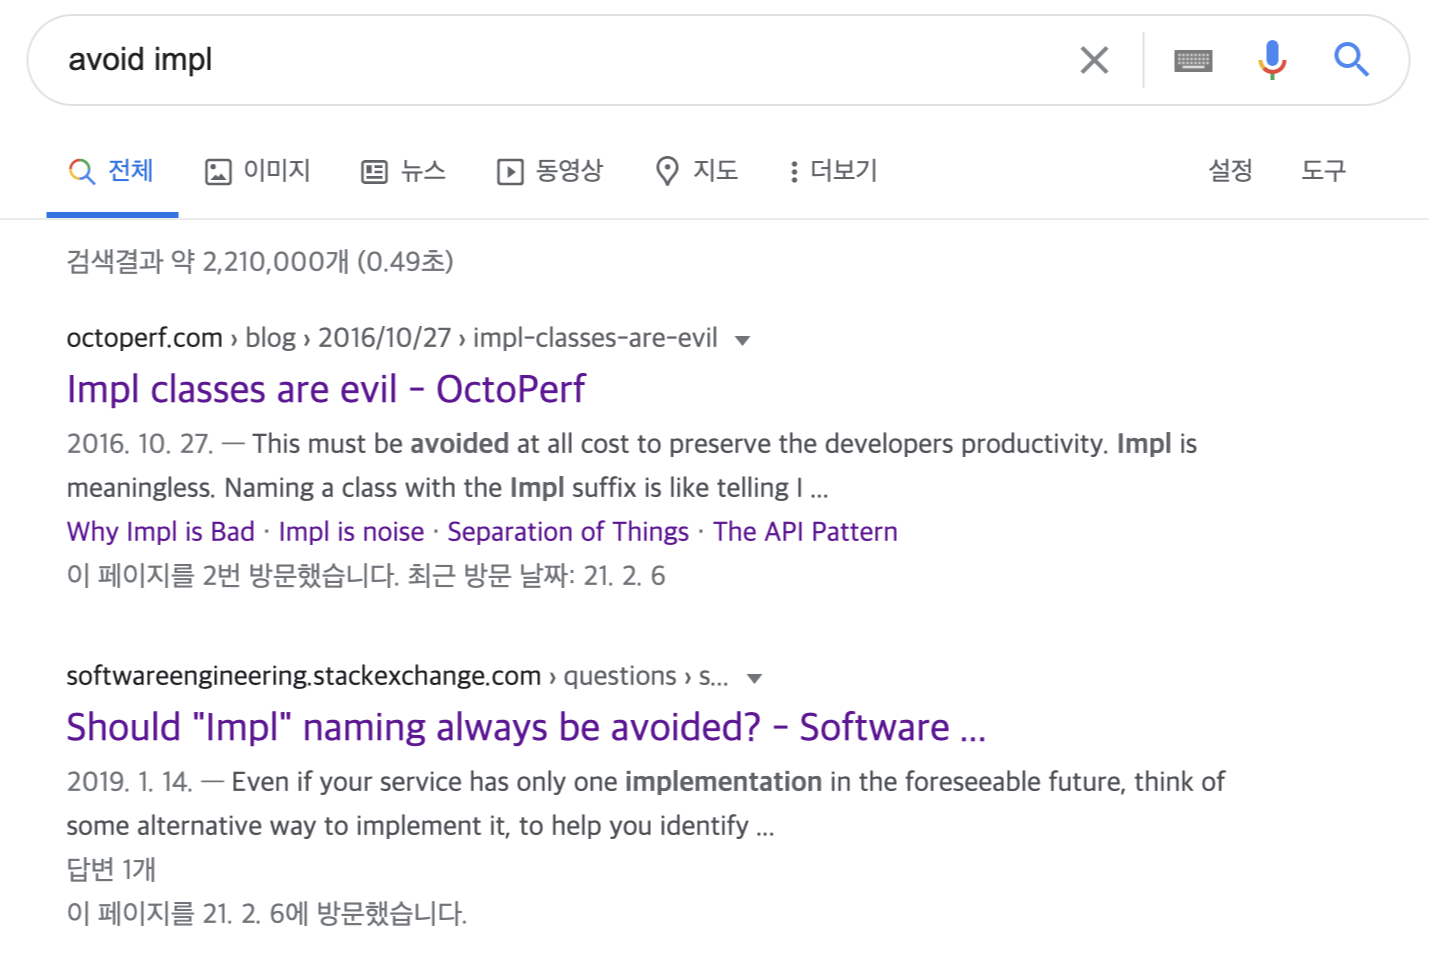1429x966 pixels.
Task: Open 'Impl classes are evil - OctoPerf' result
Action: coord(326,389)
